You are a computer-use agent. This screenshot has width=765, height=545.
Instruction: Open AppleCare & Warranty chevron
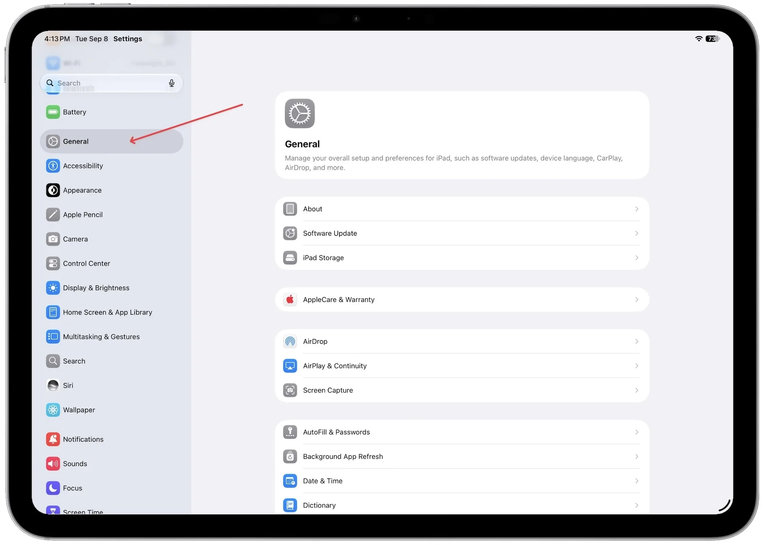point(637,300)
